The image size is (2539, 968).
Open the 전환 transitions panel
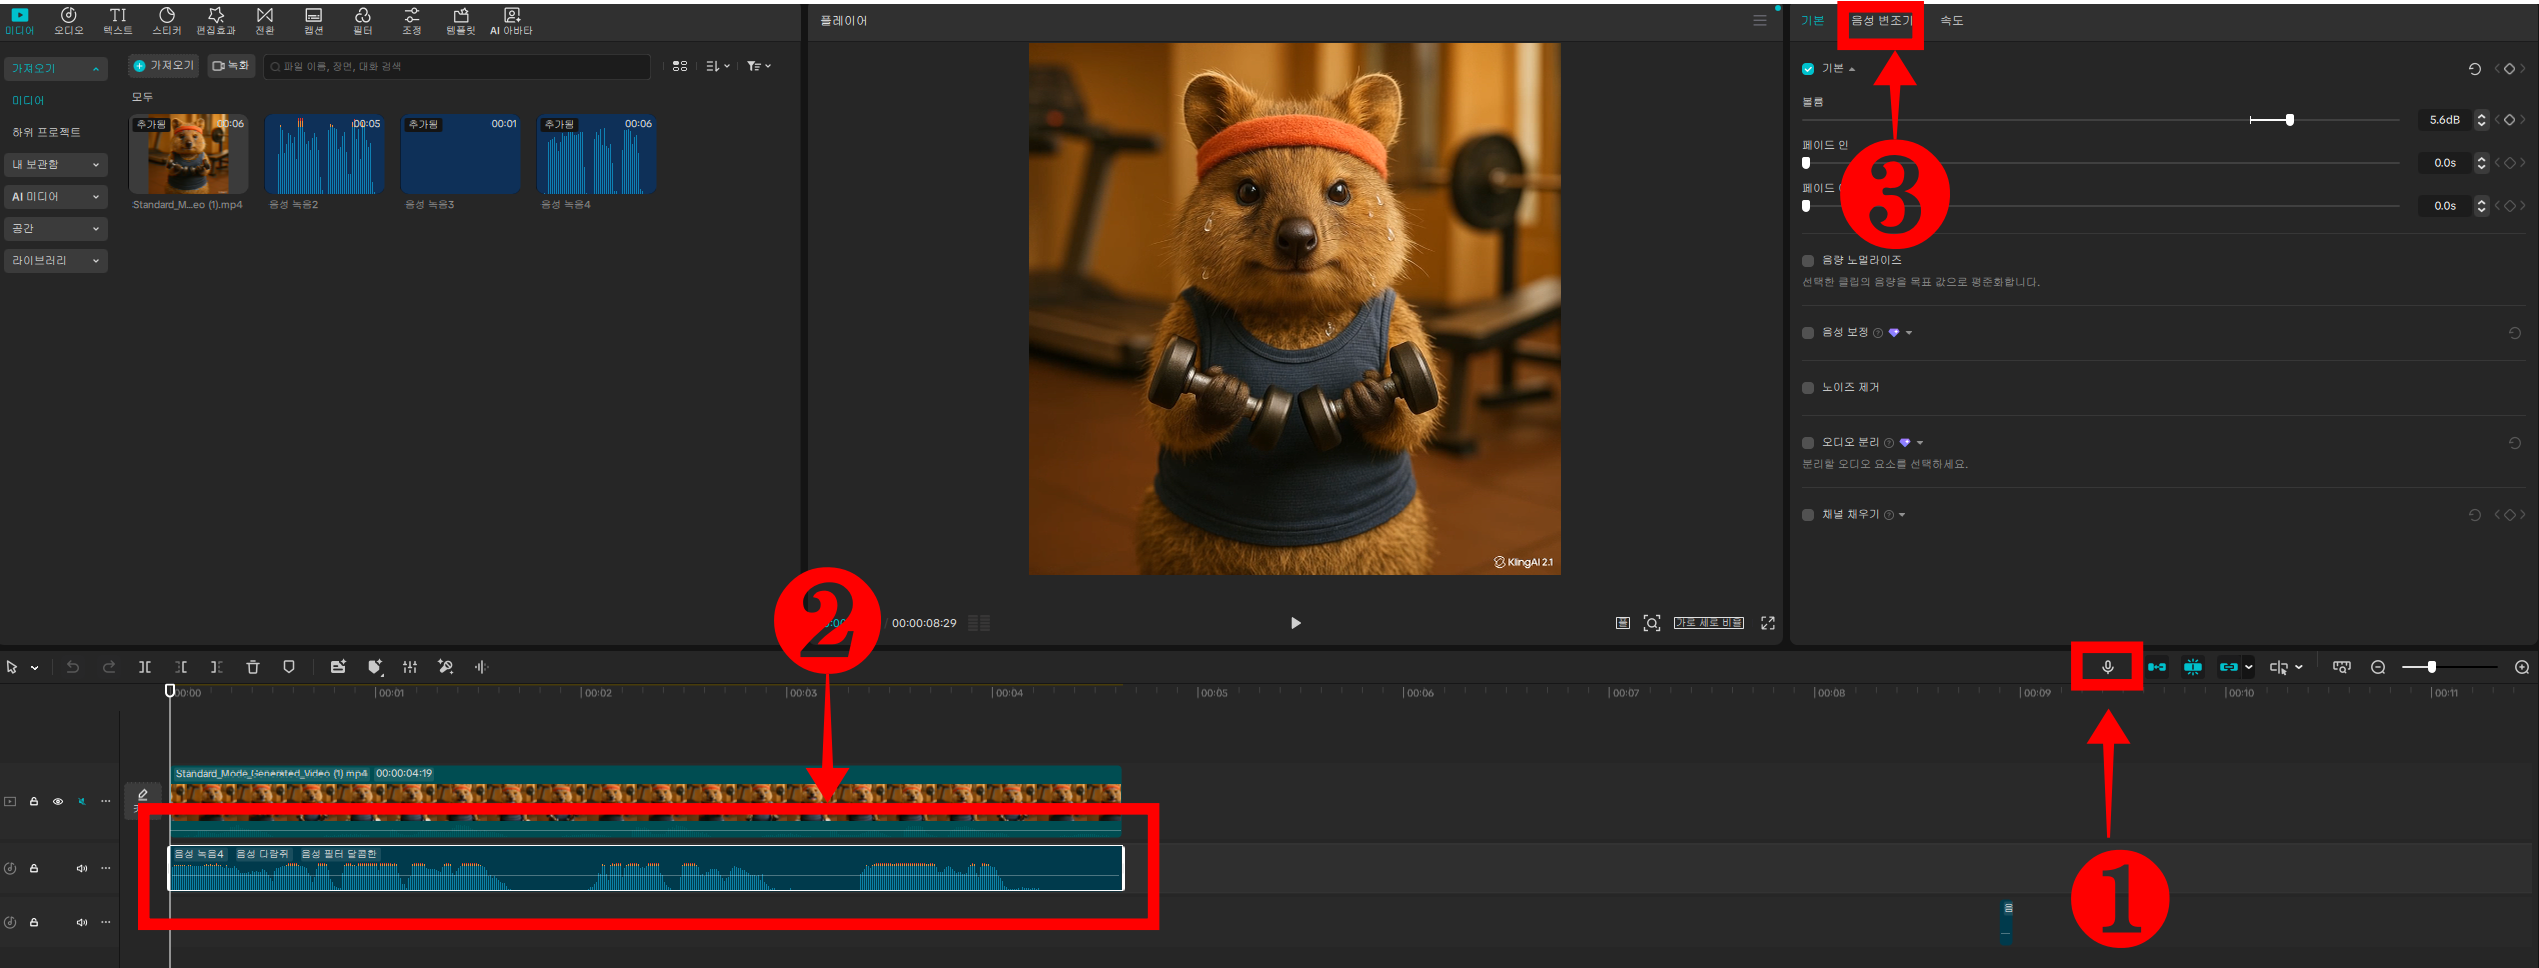coord(265,21)
